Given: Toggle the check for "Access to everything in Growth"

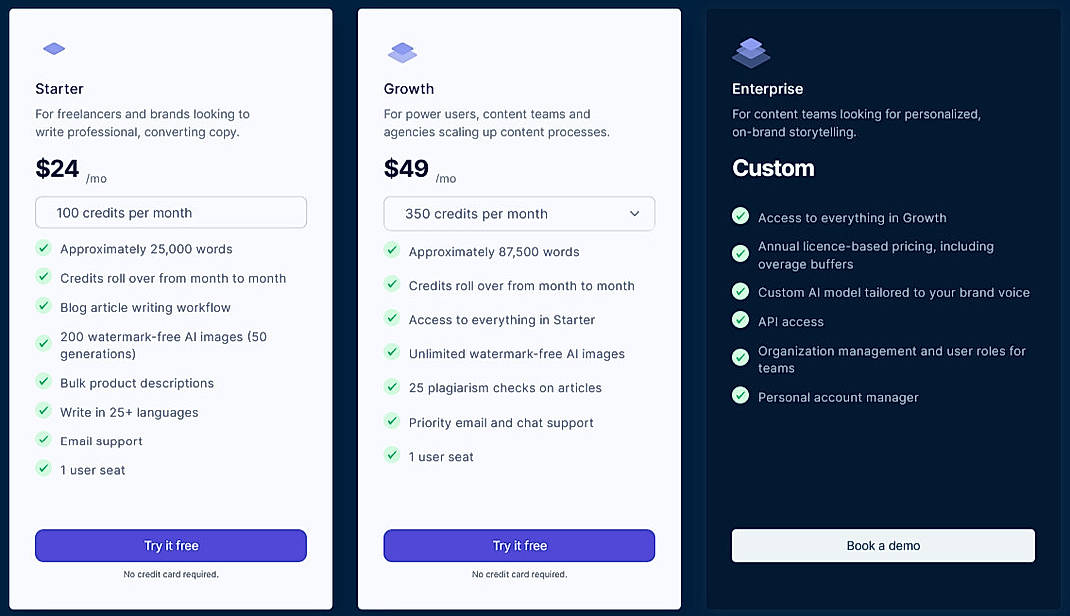Looking at the screenshot, I should 740,217.
